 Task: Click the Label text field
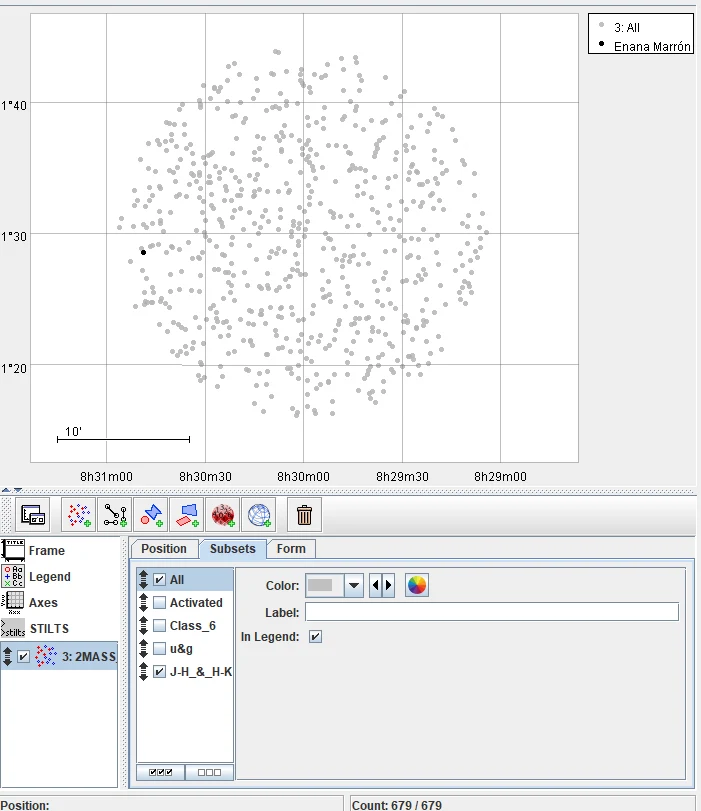point(491,612)
